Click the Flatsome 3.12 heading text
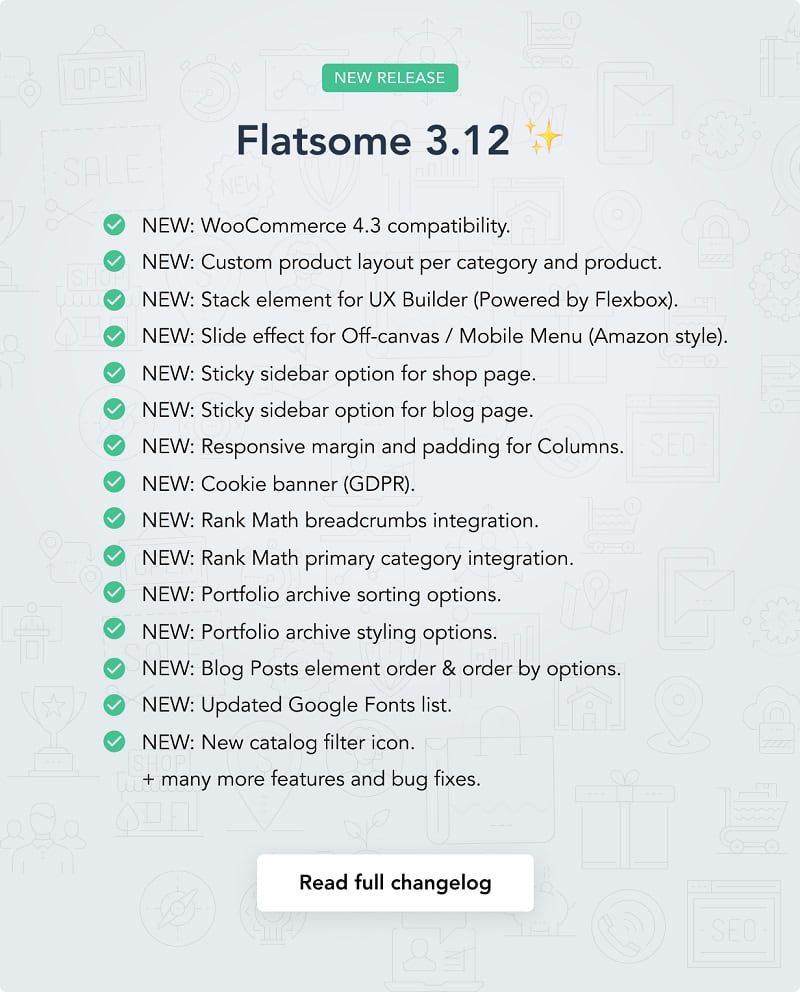Image resolution: width=800 pixels, height=992 pixels. (x=373, y=141)
